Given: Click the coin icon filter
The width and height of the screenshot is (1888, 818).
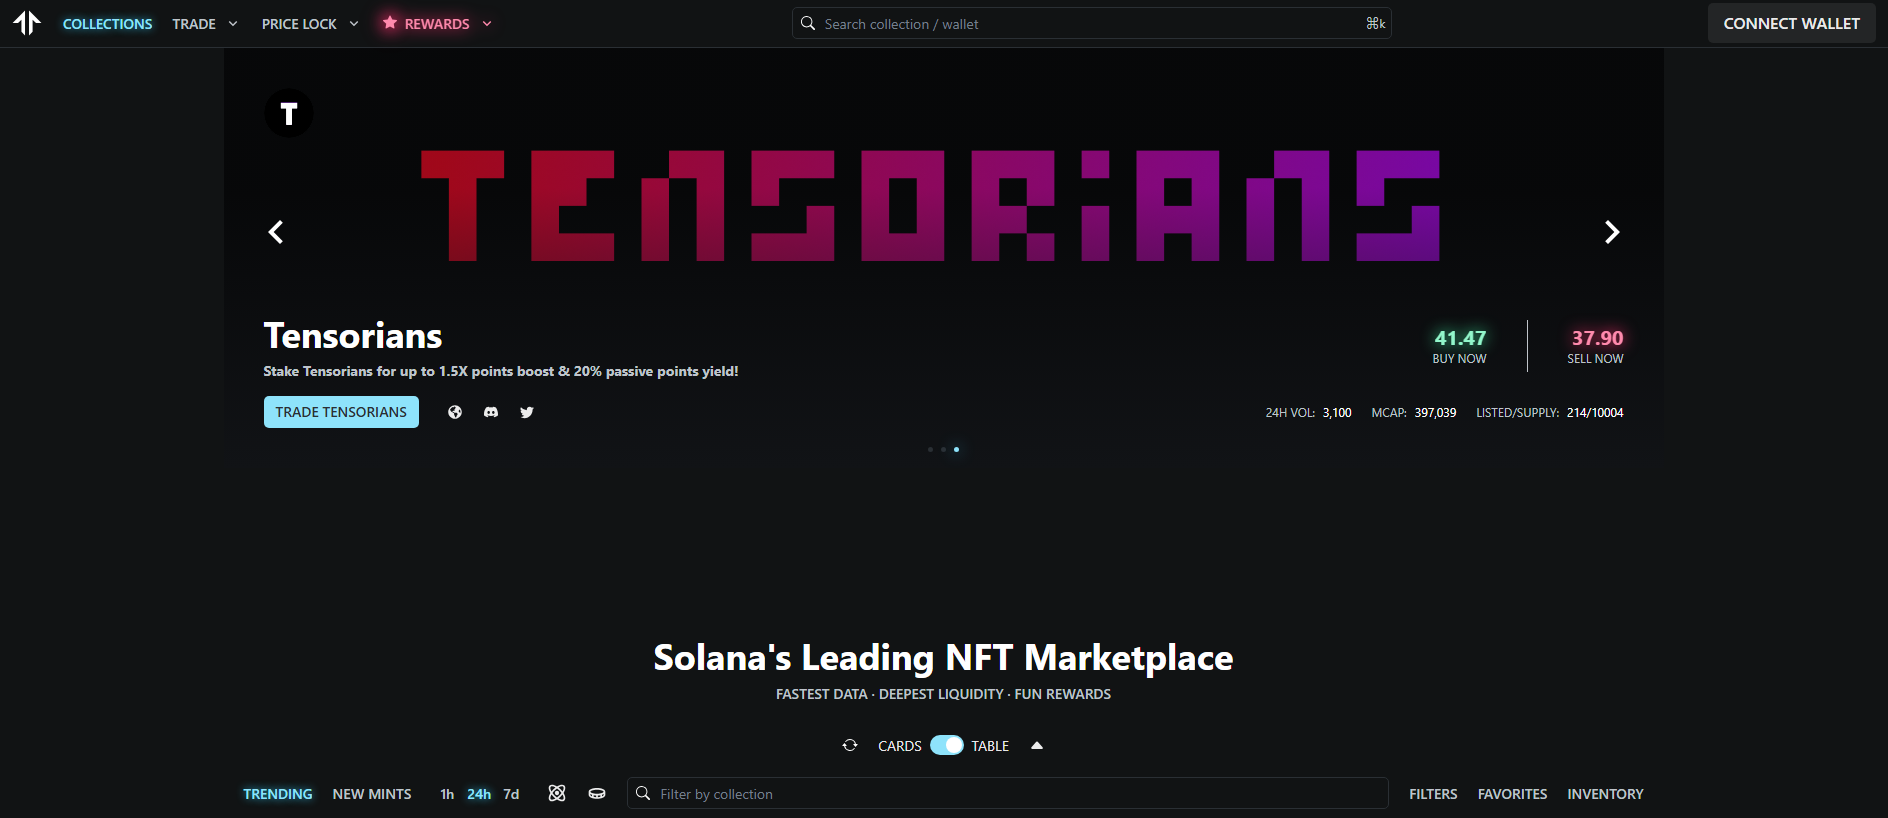Looking at the screenshot, I should (597, 793).
